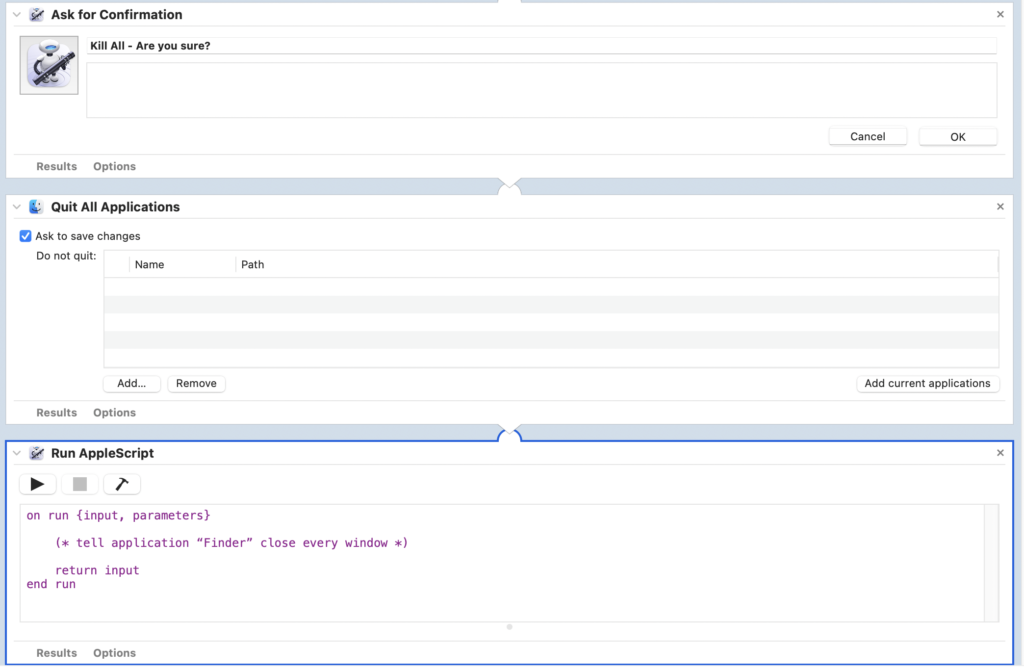Collapse the Ask for Confirmation action

coord(17,15)
